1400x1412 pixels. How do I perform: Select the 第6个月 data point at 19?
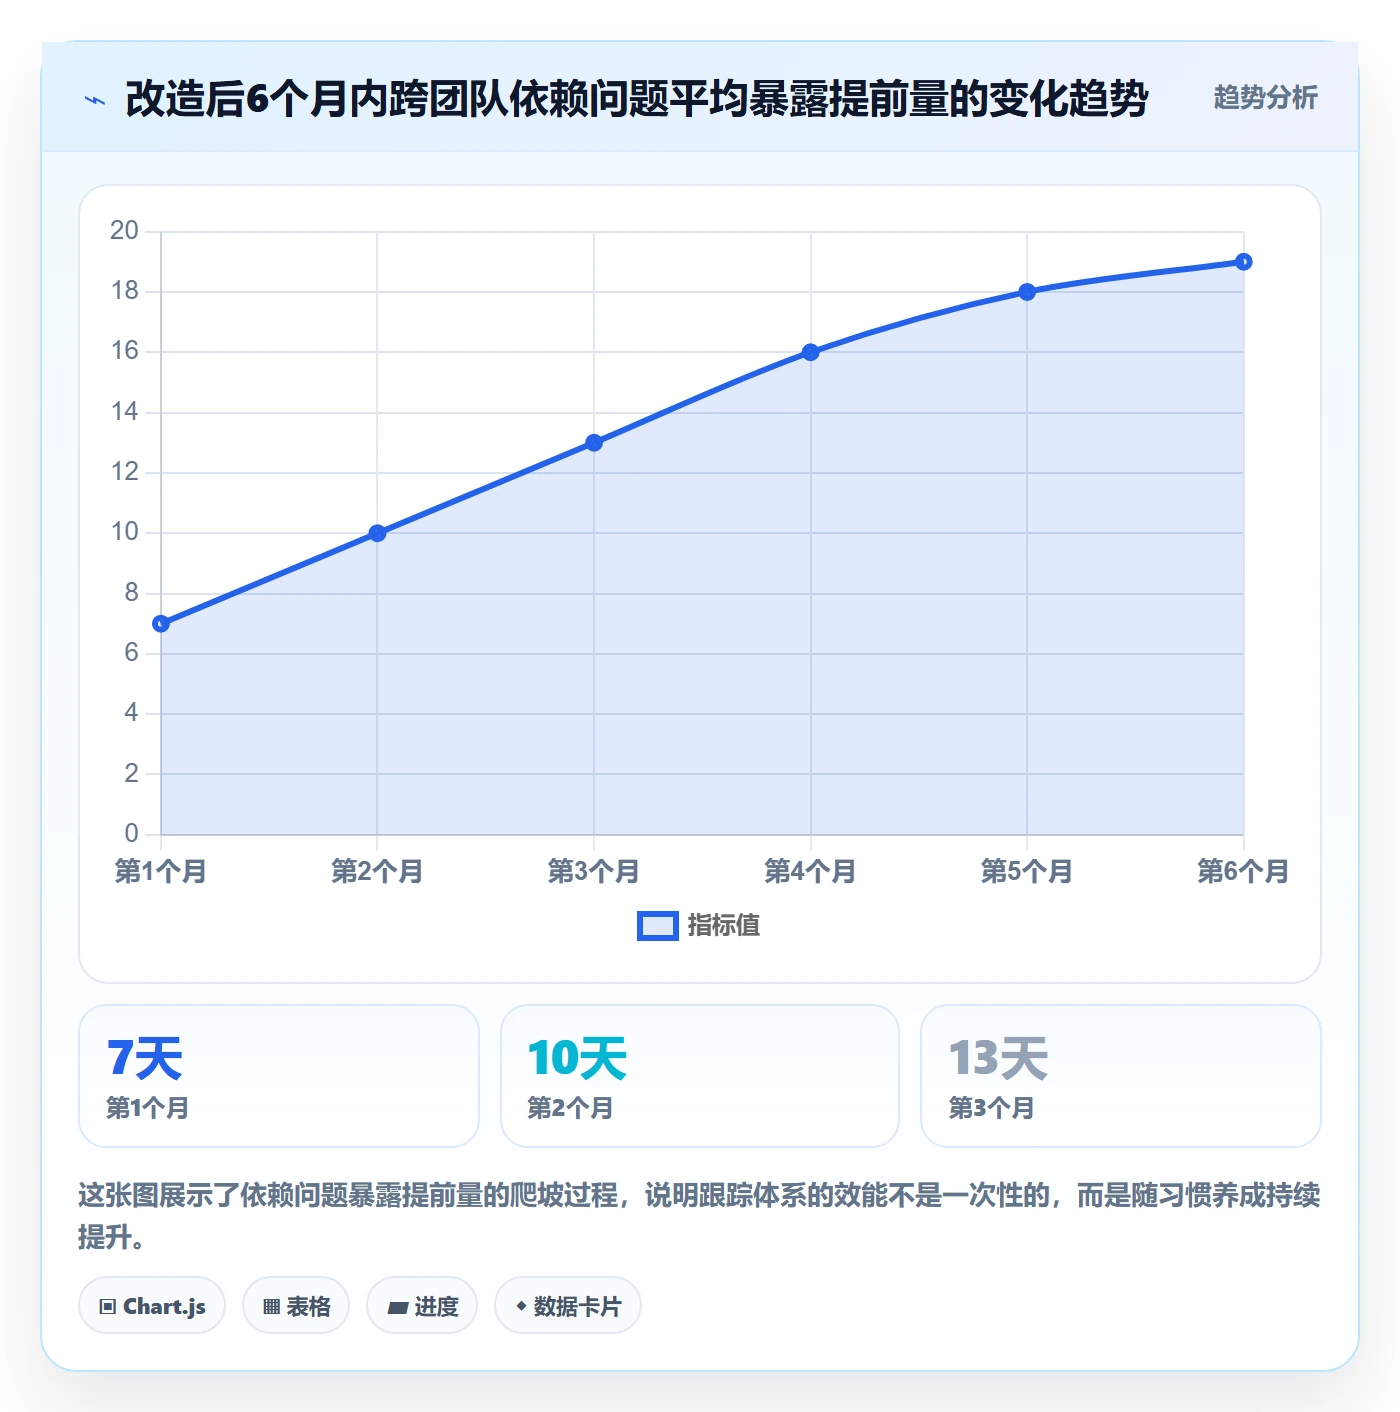tap(1244, 262)
